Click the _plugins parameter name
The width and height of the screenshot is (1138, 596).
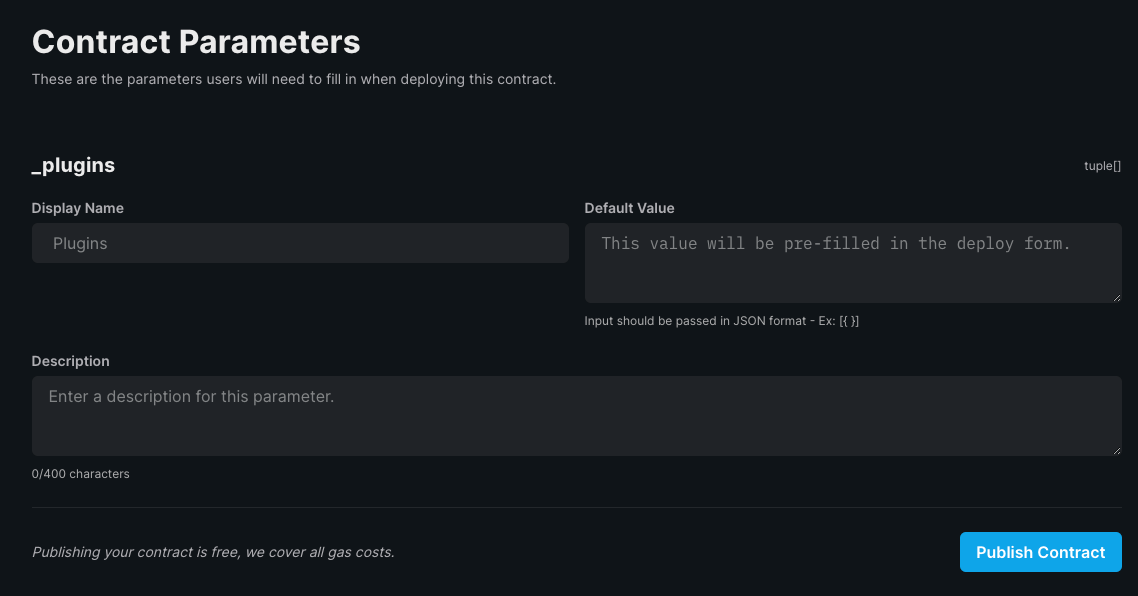[73, 166]
